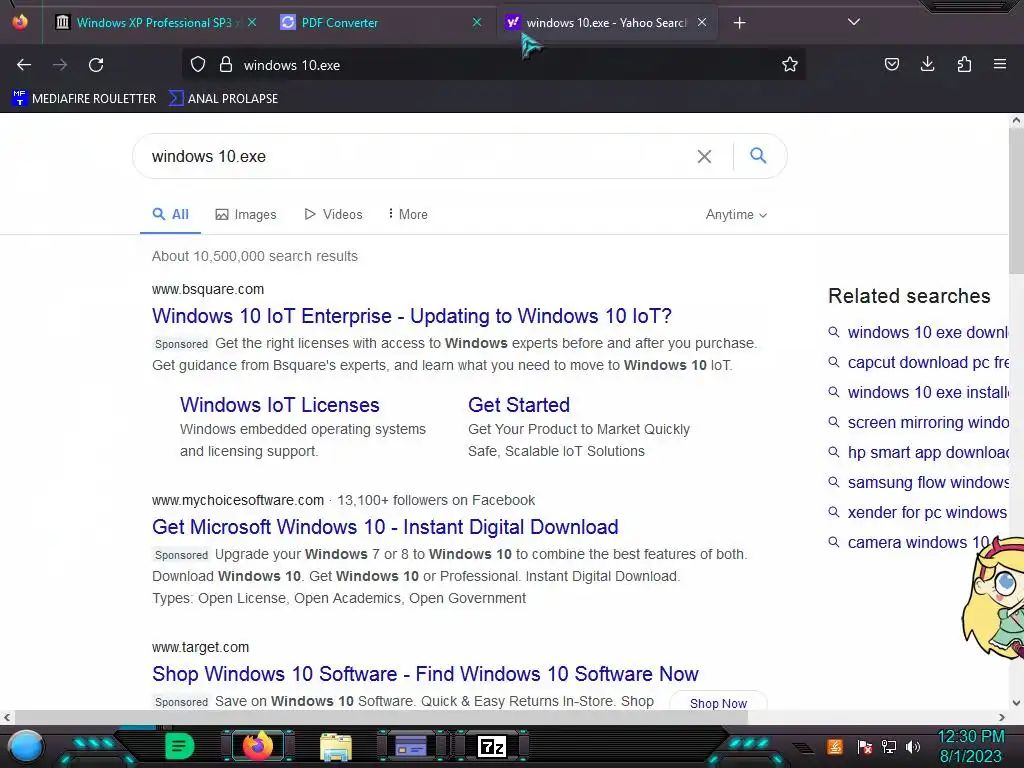Image resolution: width=1024 pixels, height=768 pixels.
Task: Open the list all tabs dropdown
Action: (x=854, y=22)
